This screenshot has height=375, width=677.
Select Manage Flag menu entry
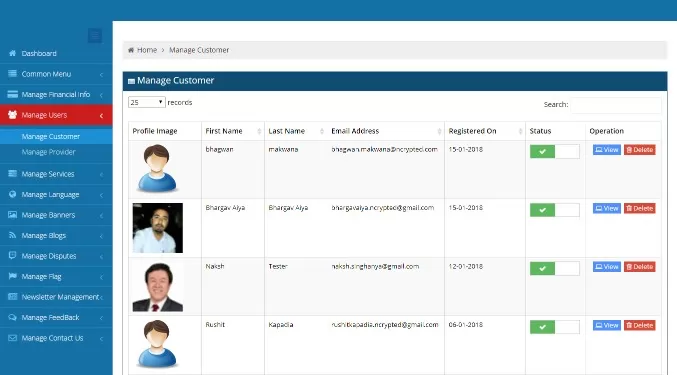pyautogui.click(x=56, y=276)
